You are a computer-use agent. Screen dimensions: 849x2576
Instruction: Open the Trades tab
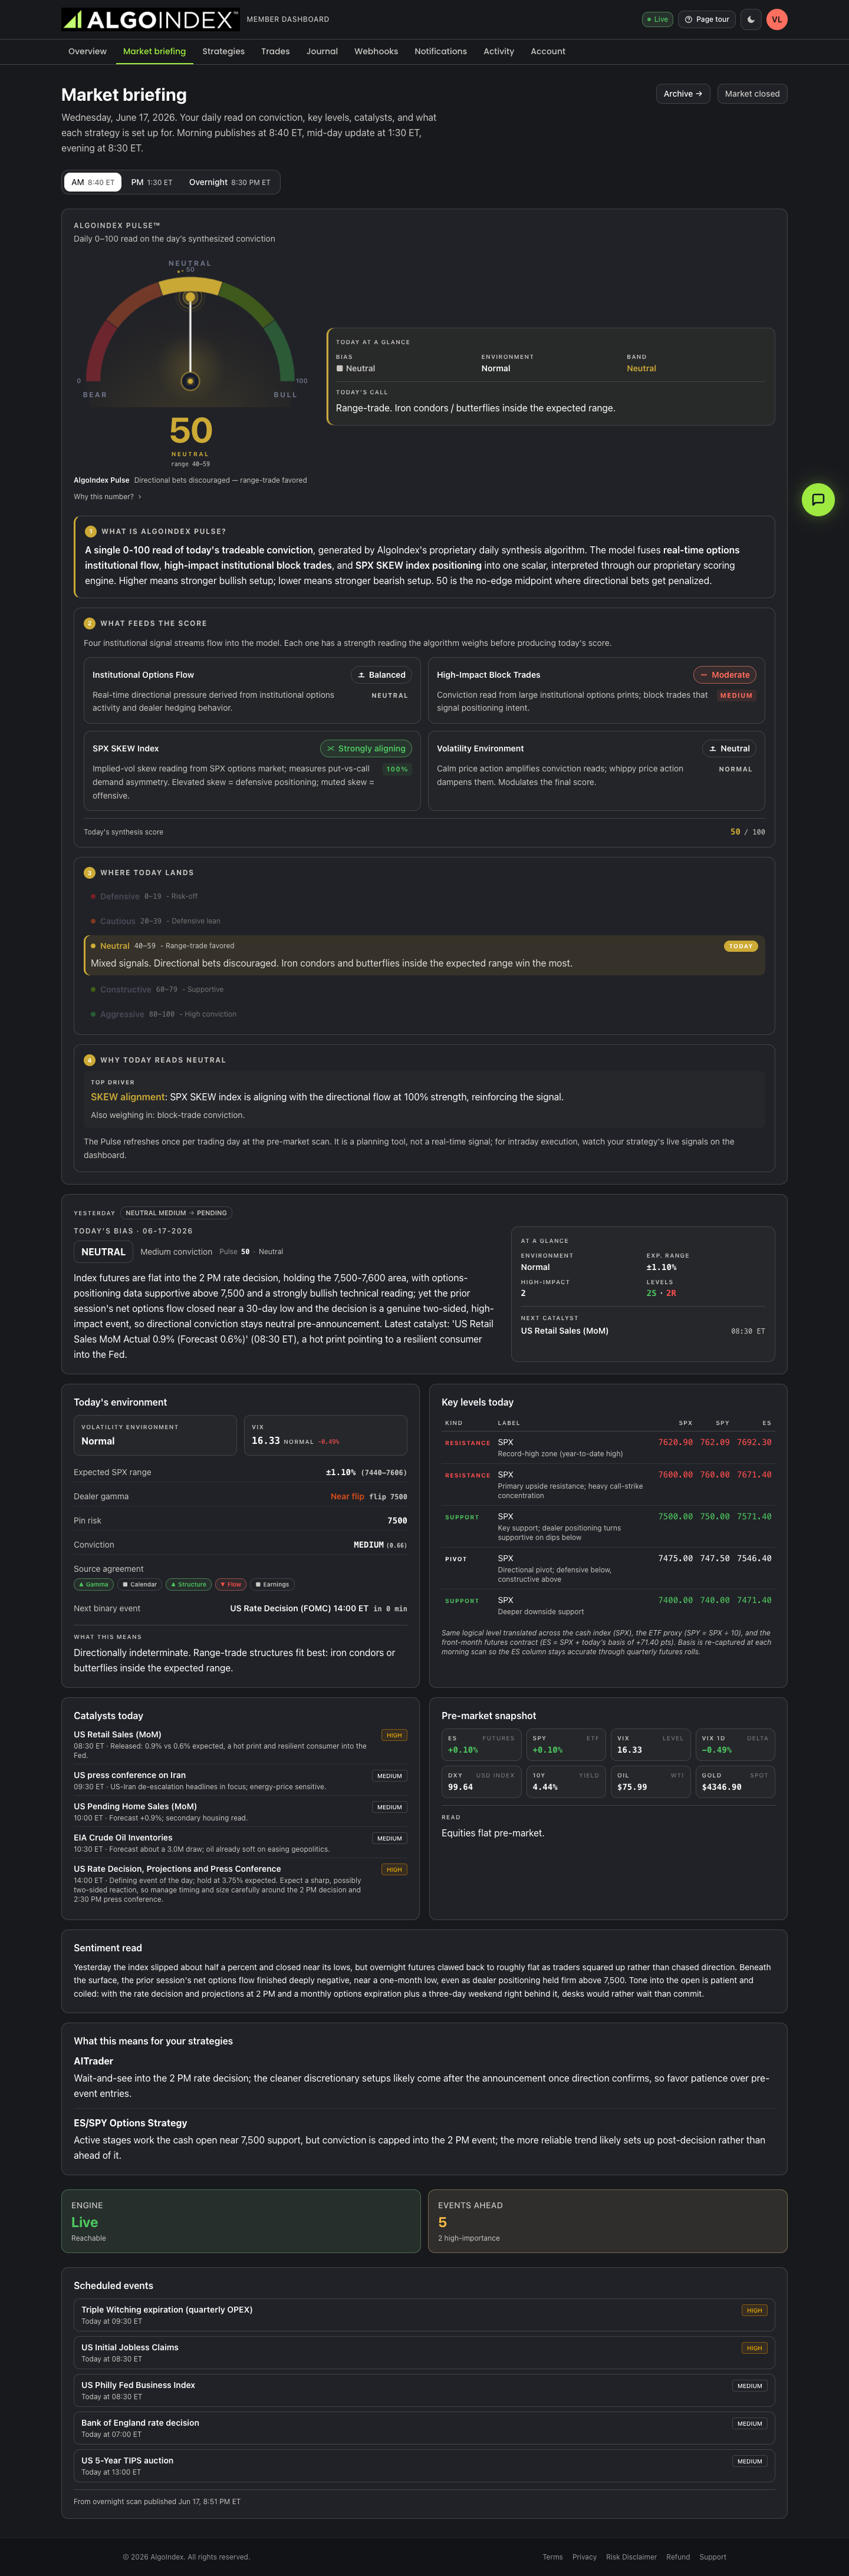pyautogui.click(x=275, y=51)
